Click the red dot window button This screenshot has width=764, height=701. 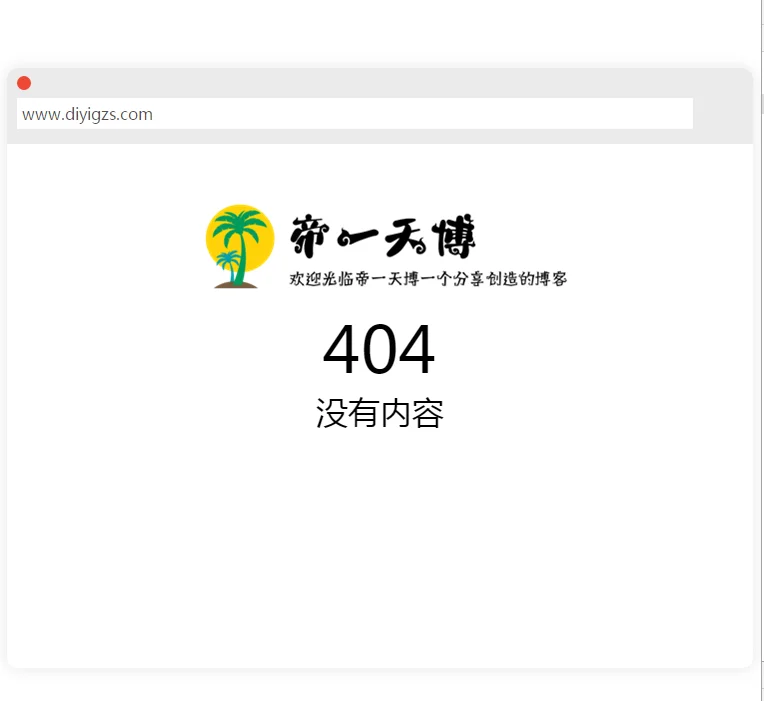(x=24, y=83)
